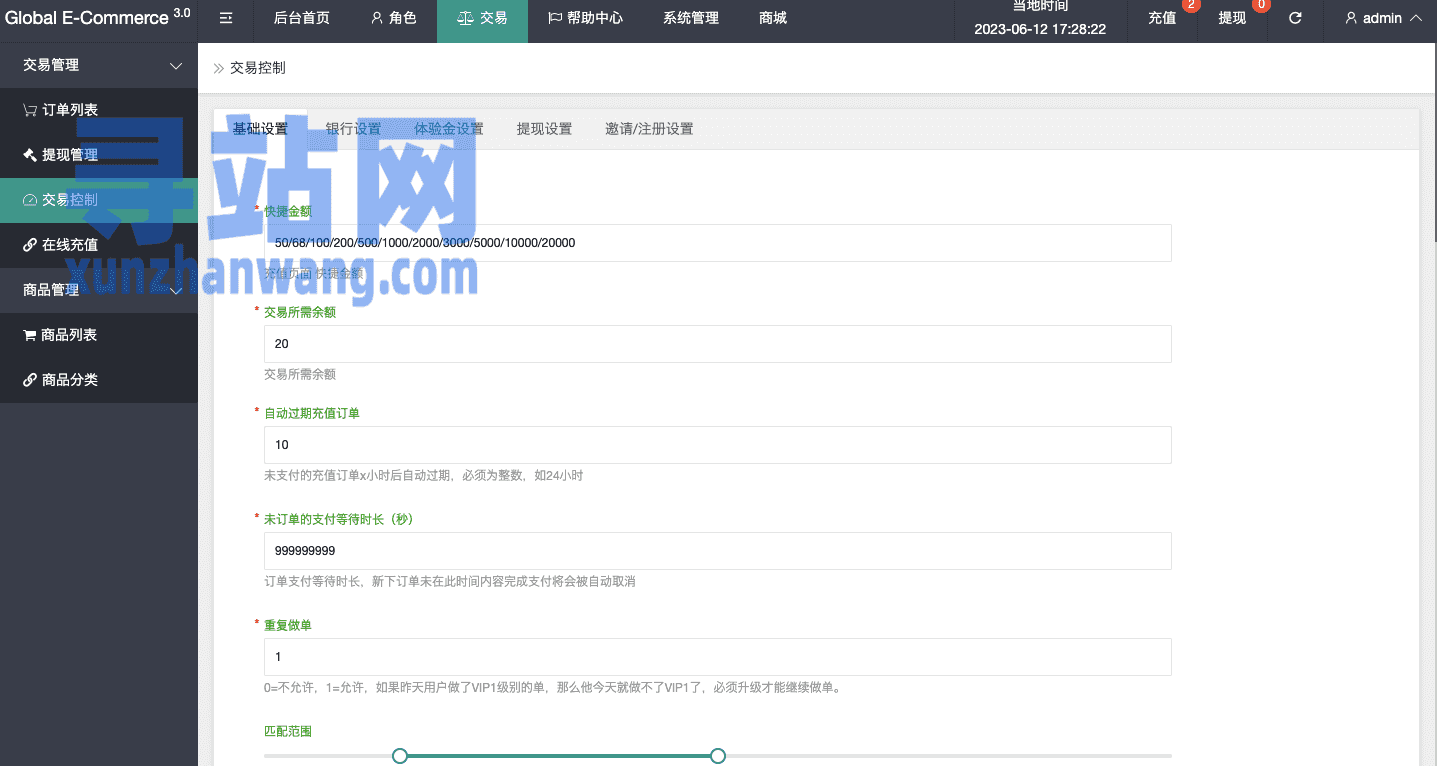Click the refresh icon in top bar

click(1295, 18)
